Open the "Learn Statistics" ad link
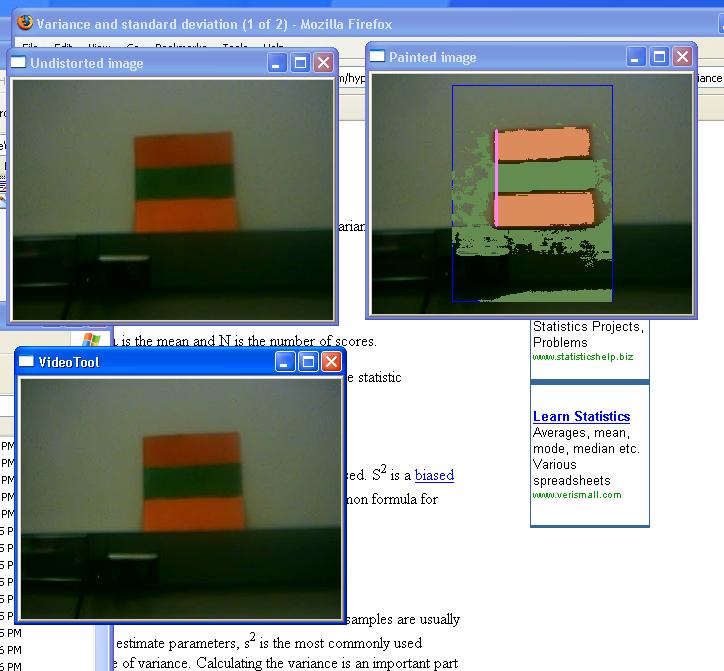 [x=581, y=416]
